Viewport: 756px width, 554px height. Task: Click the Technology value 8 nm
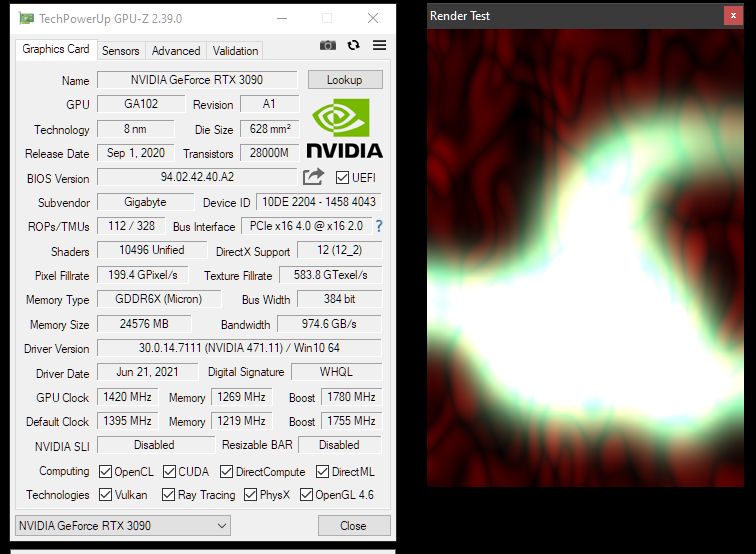(135, 129)
